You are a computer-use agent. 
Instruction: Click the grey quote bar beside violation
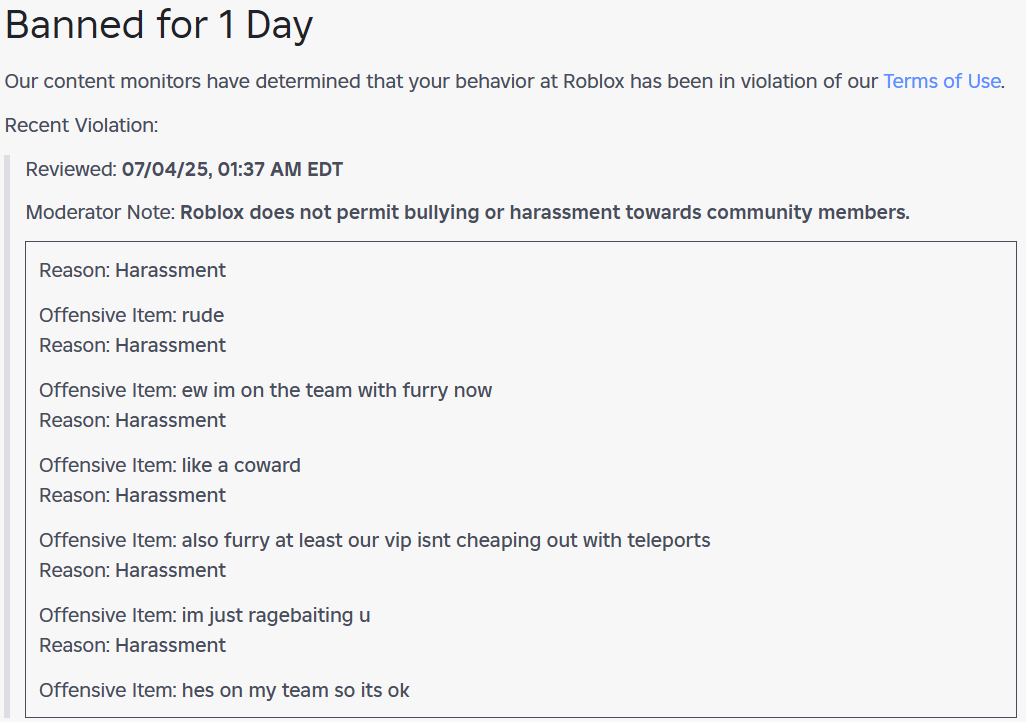point(7,437)
